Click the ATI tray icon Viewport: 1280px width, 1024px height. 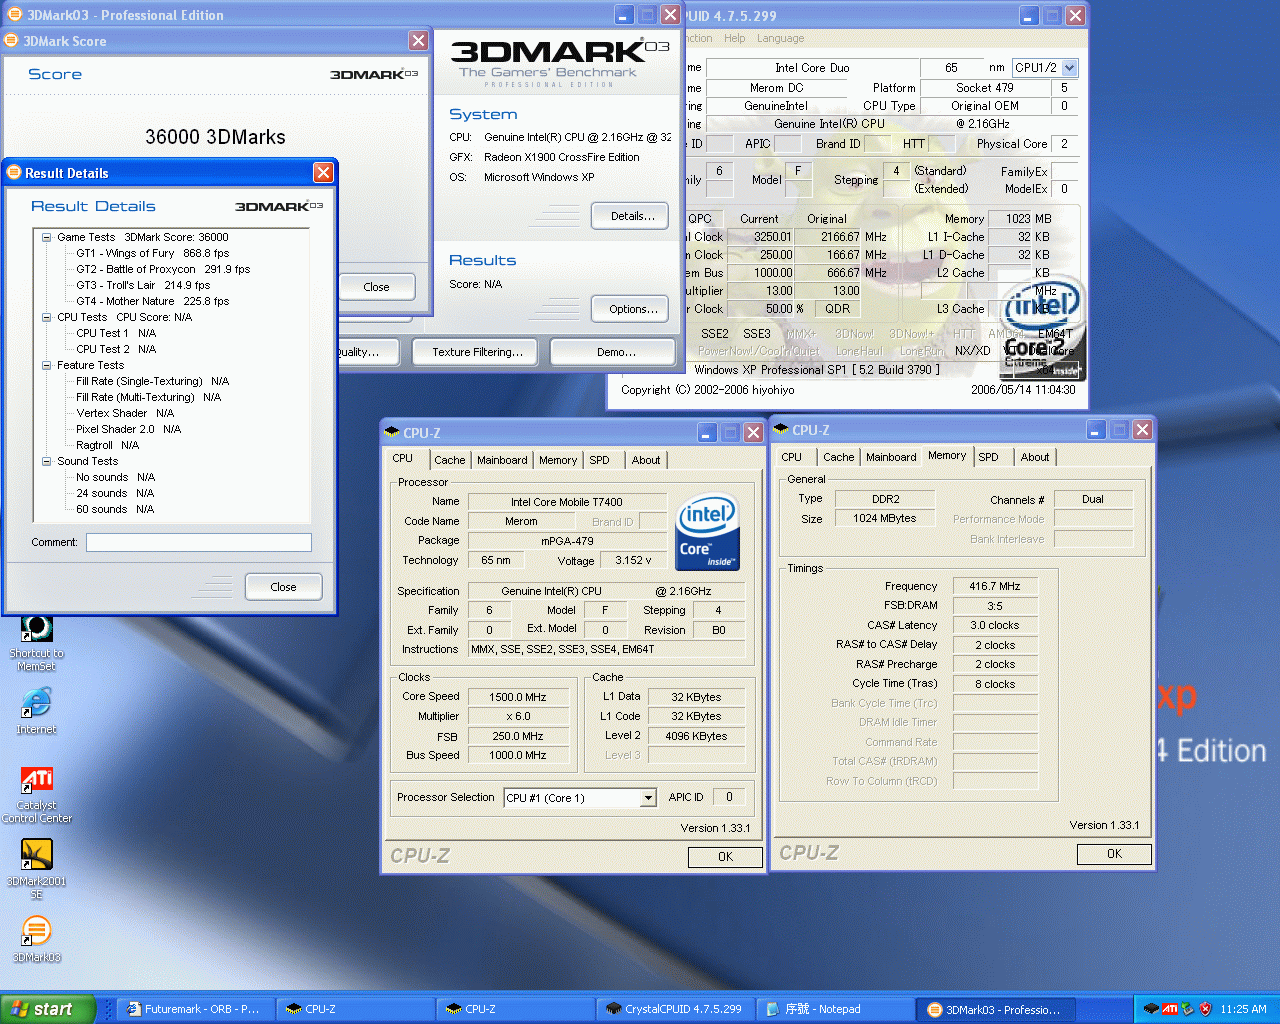[1169, 1009]
